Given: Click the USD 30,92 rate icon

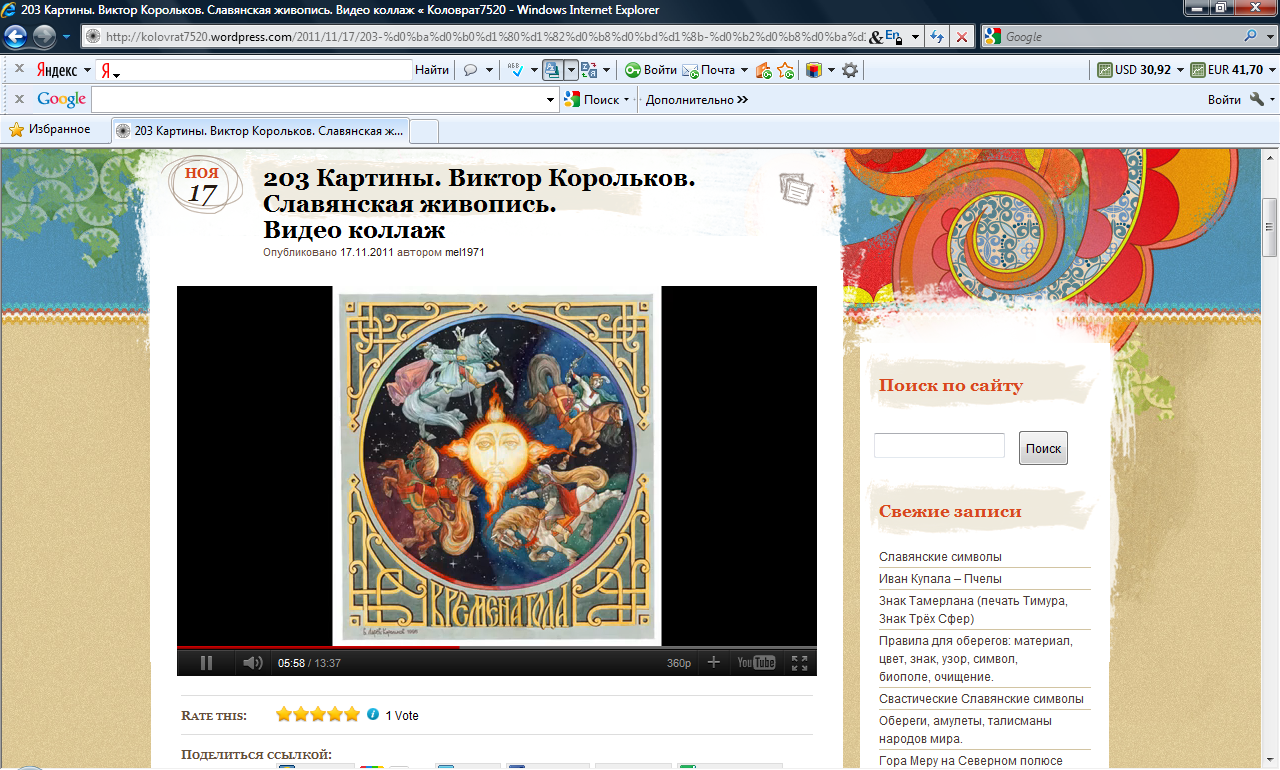Looking at the screenshot, I should pyautogui.click(x=1105, y=70).
